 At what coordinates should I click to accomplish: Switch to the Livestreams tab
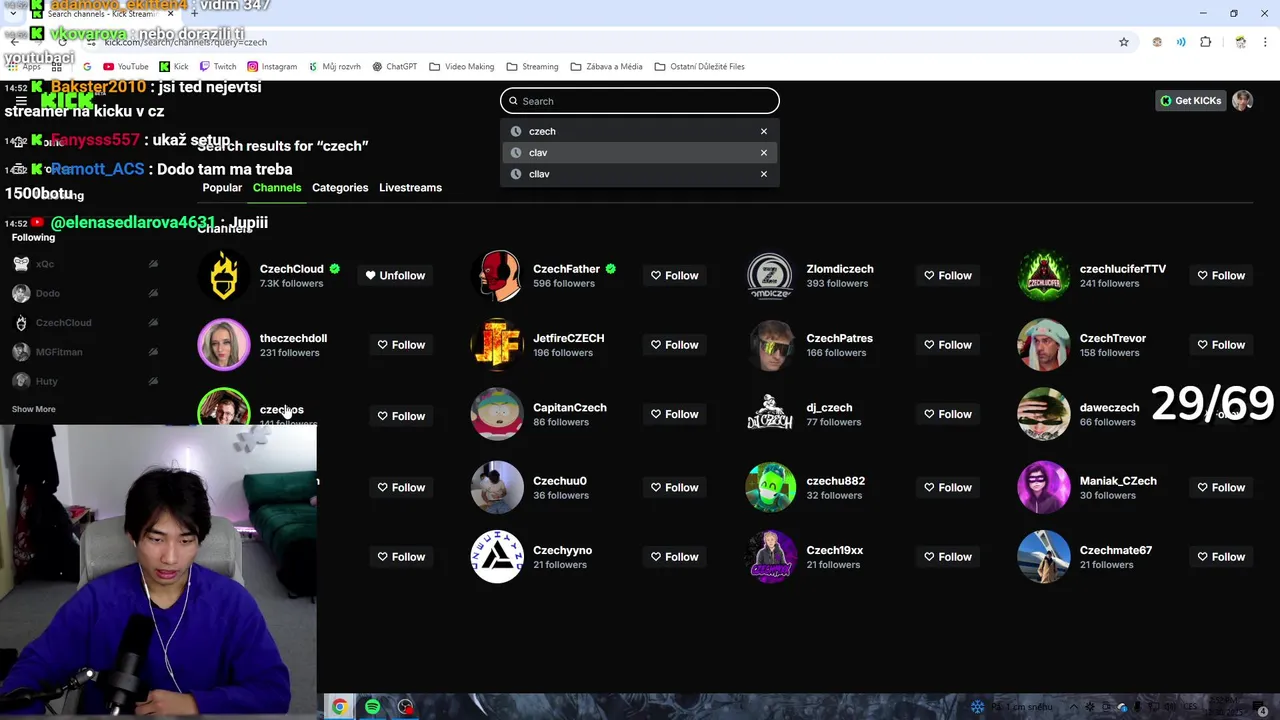click(410, 188)
